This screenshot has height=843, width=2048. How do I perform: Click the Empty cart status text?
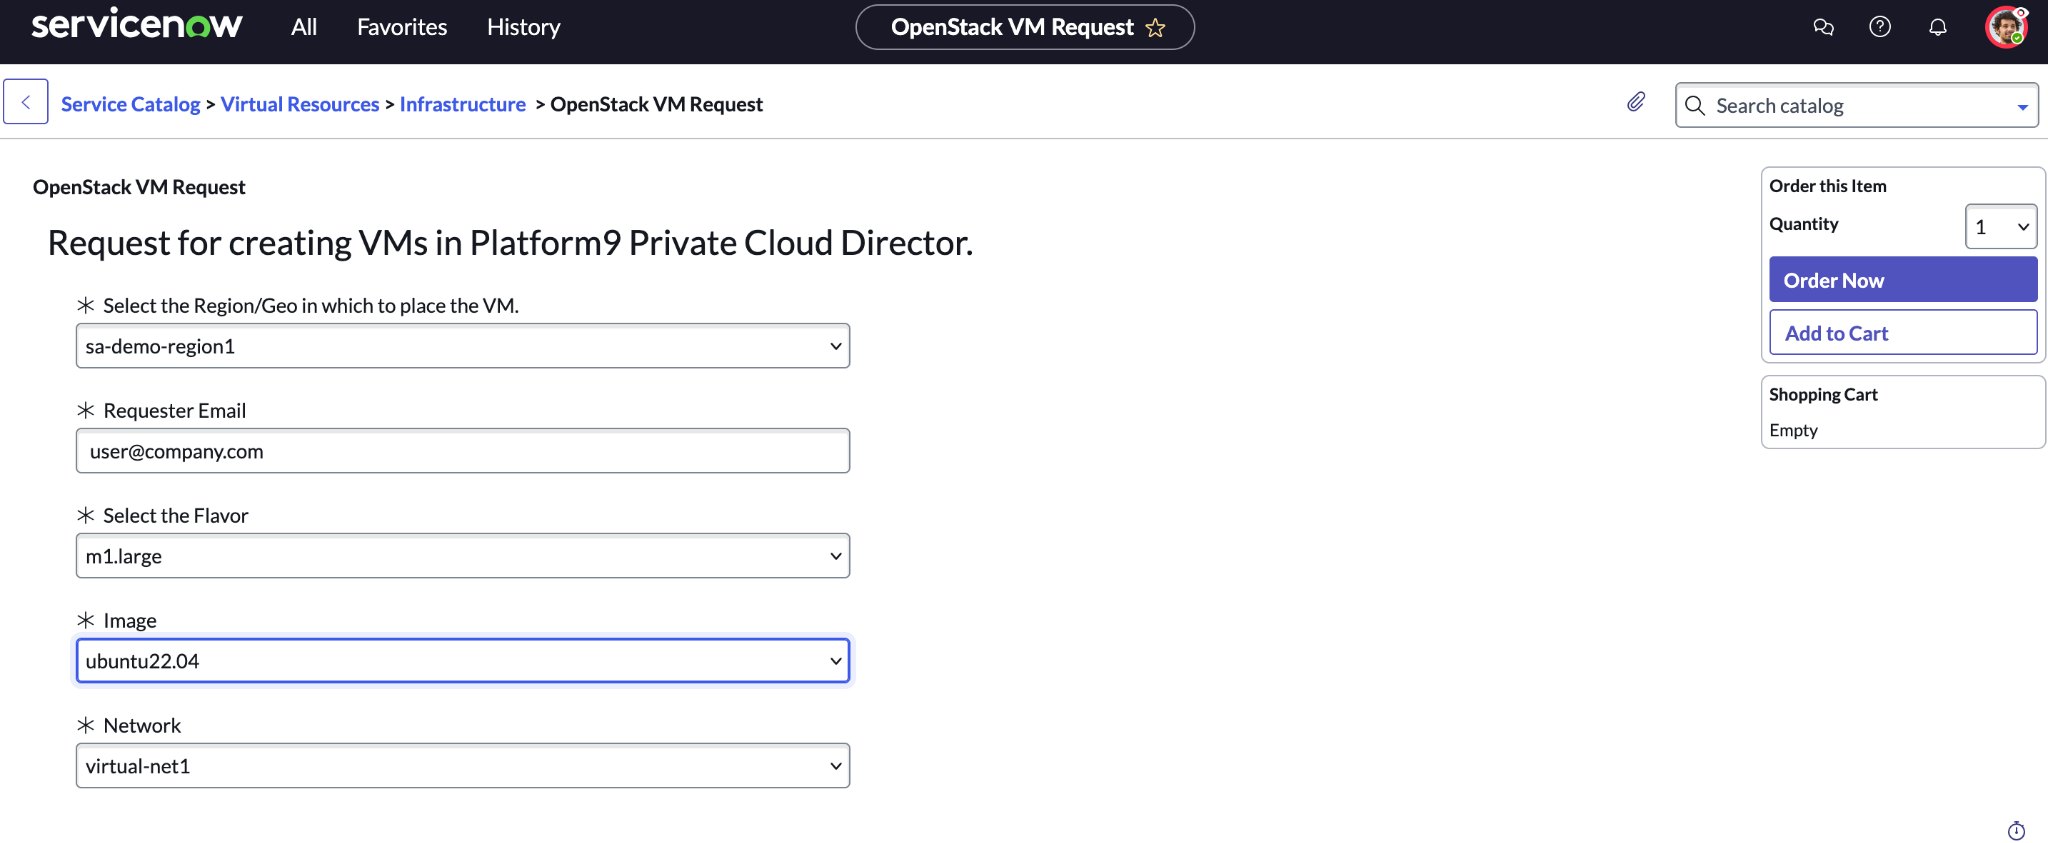(x=1793, y=430)
